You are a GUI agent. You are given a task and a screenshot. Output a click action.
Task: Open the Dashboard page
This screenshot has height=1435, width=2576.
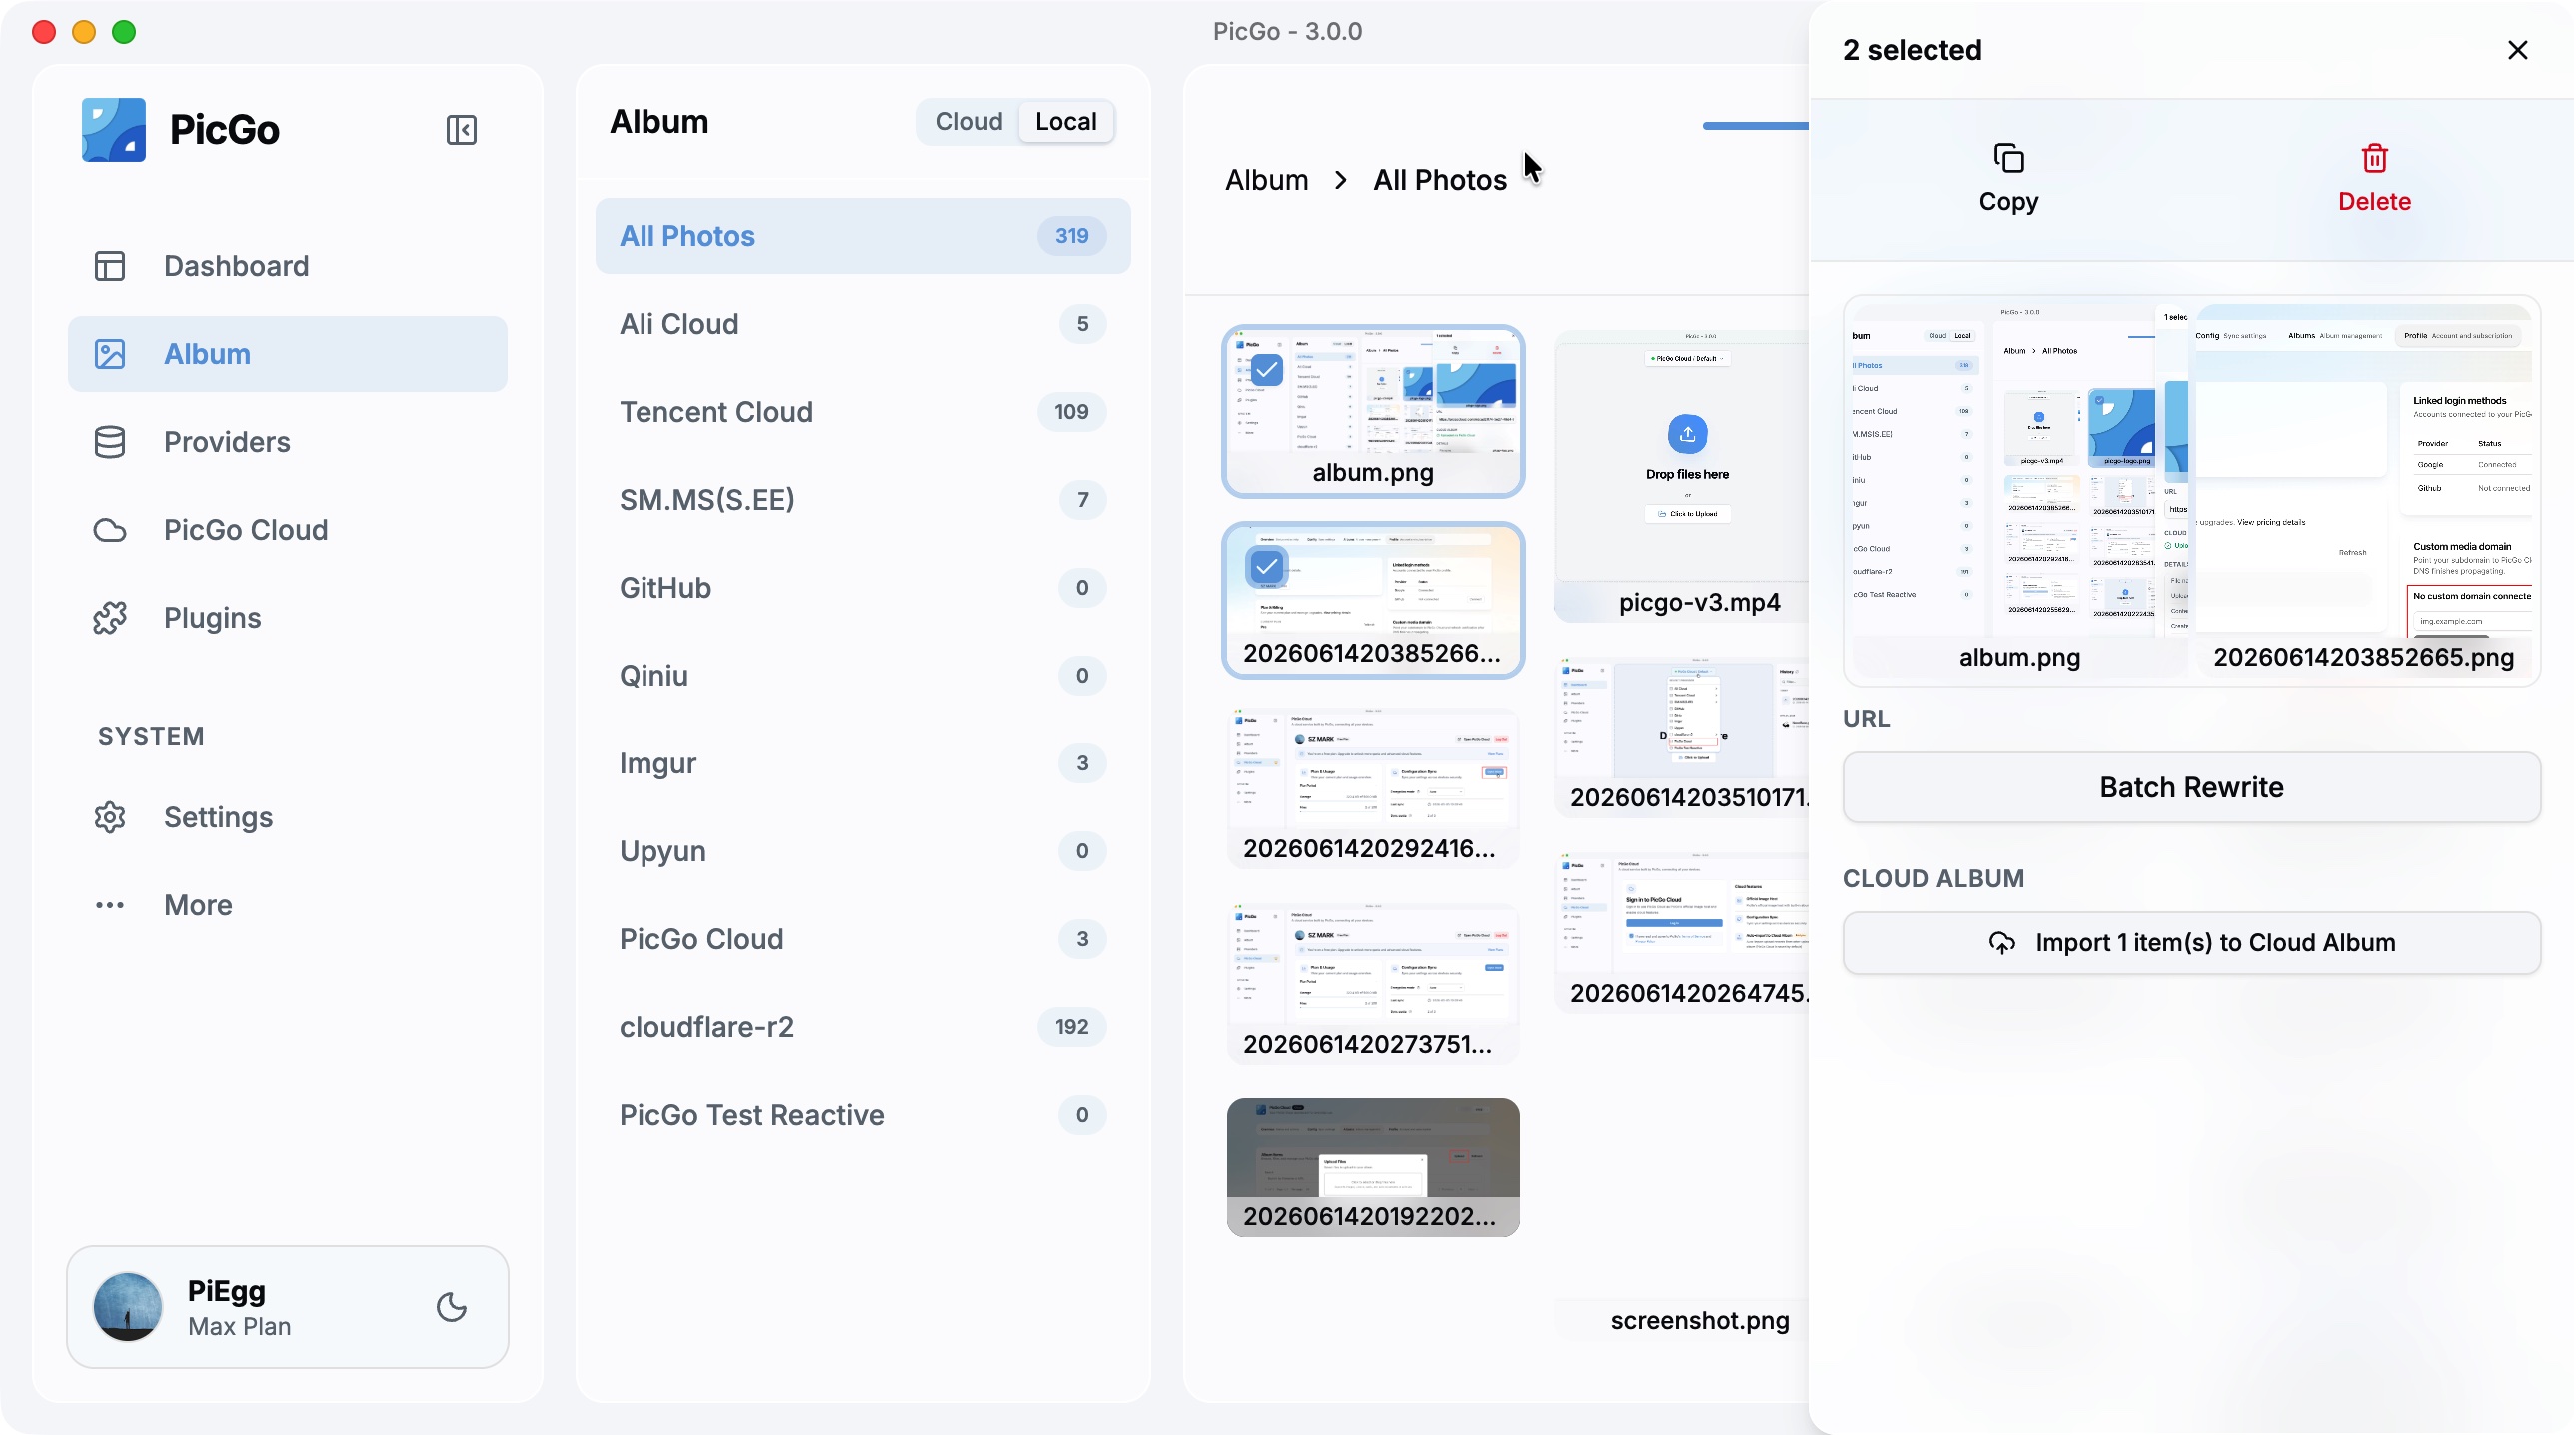coord(288,266)
